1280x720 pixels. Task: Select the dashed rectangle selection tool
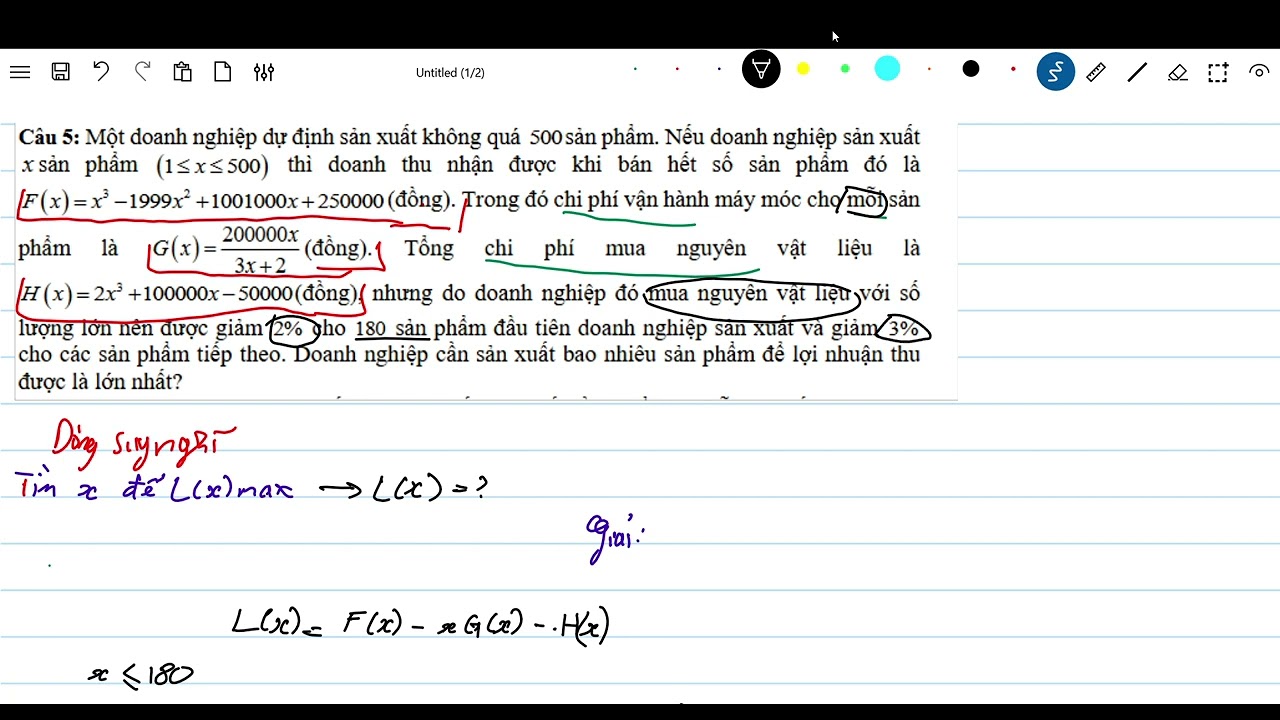(x=1218, y=72)
